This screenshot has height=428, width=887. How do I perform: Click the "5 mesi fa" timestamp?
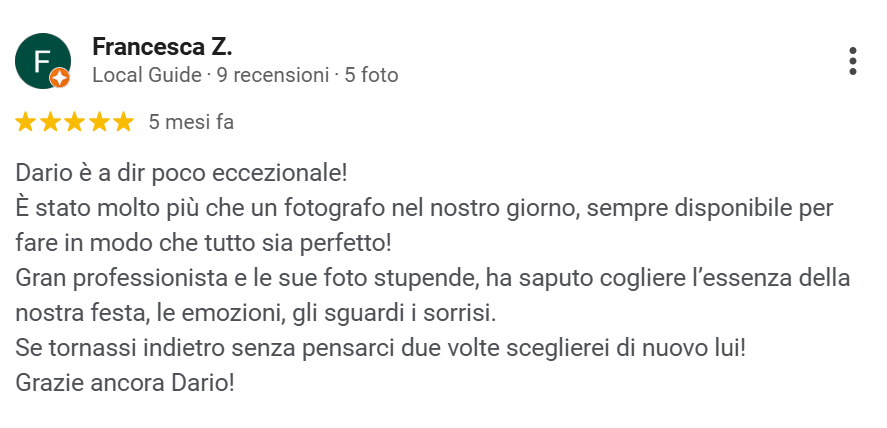coord(191,123)
